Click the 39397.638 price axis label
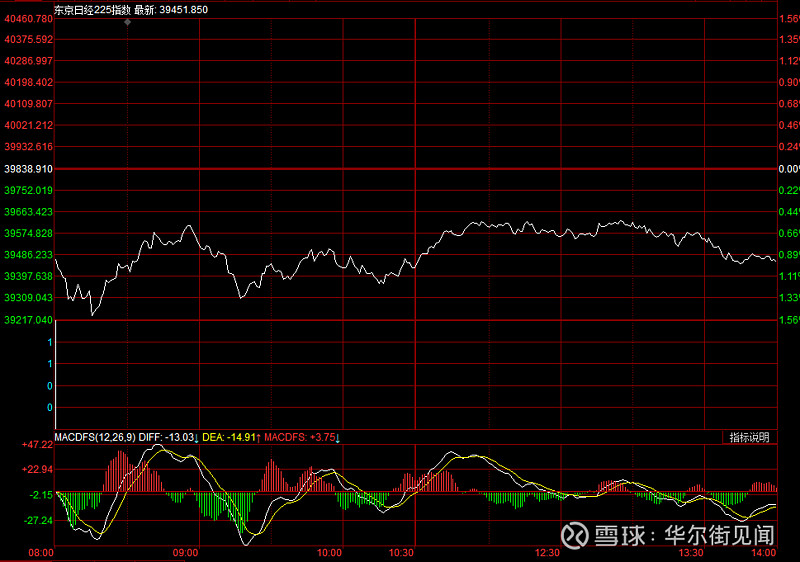This screenshot has width=800, height=562. 29,276
